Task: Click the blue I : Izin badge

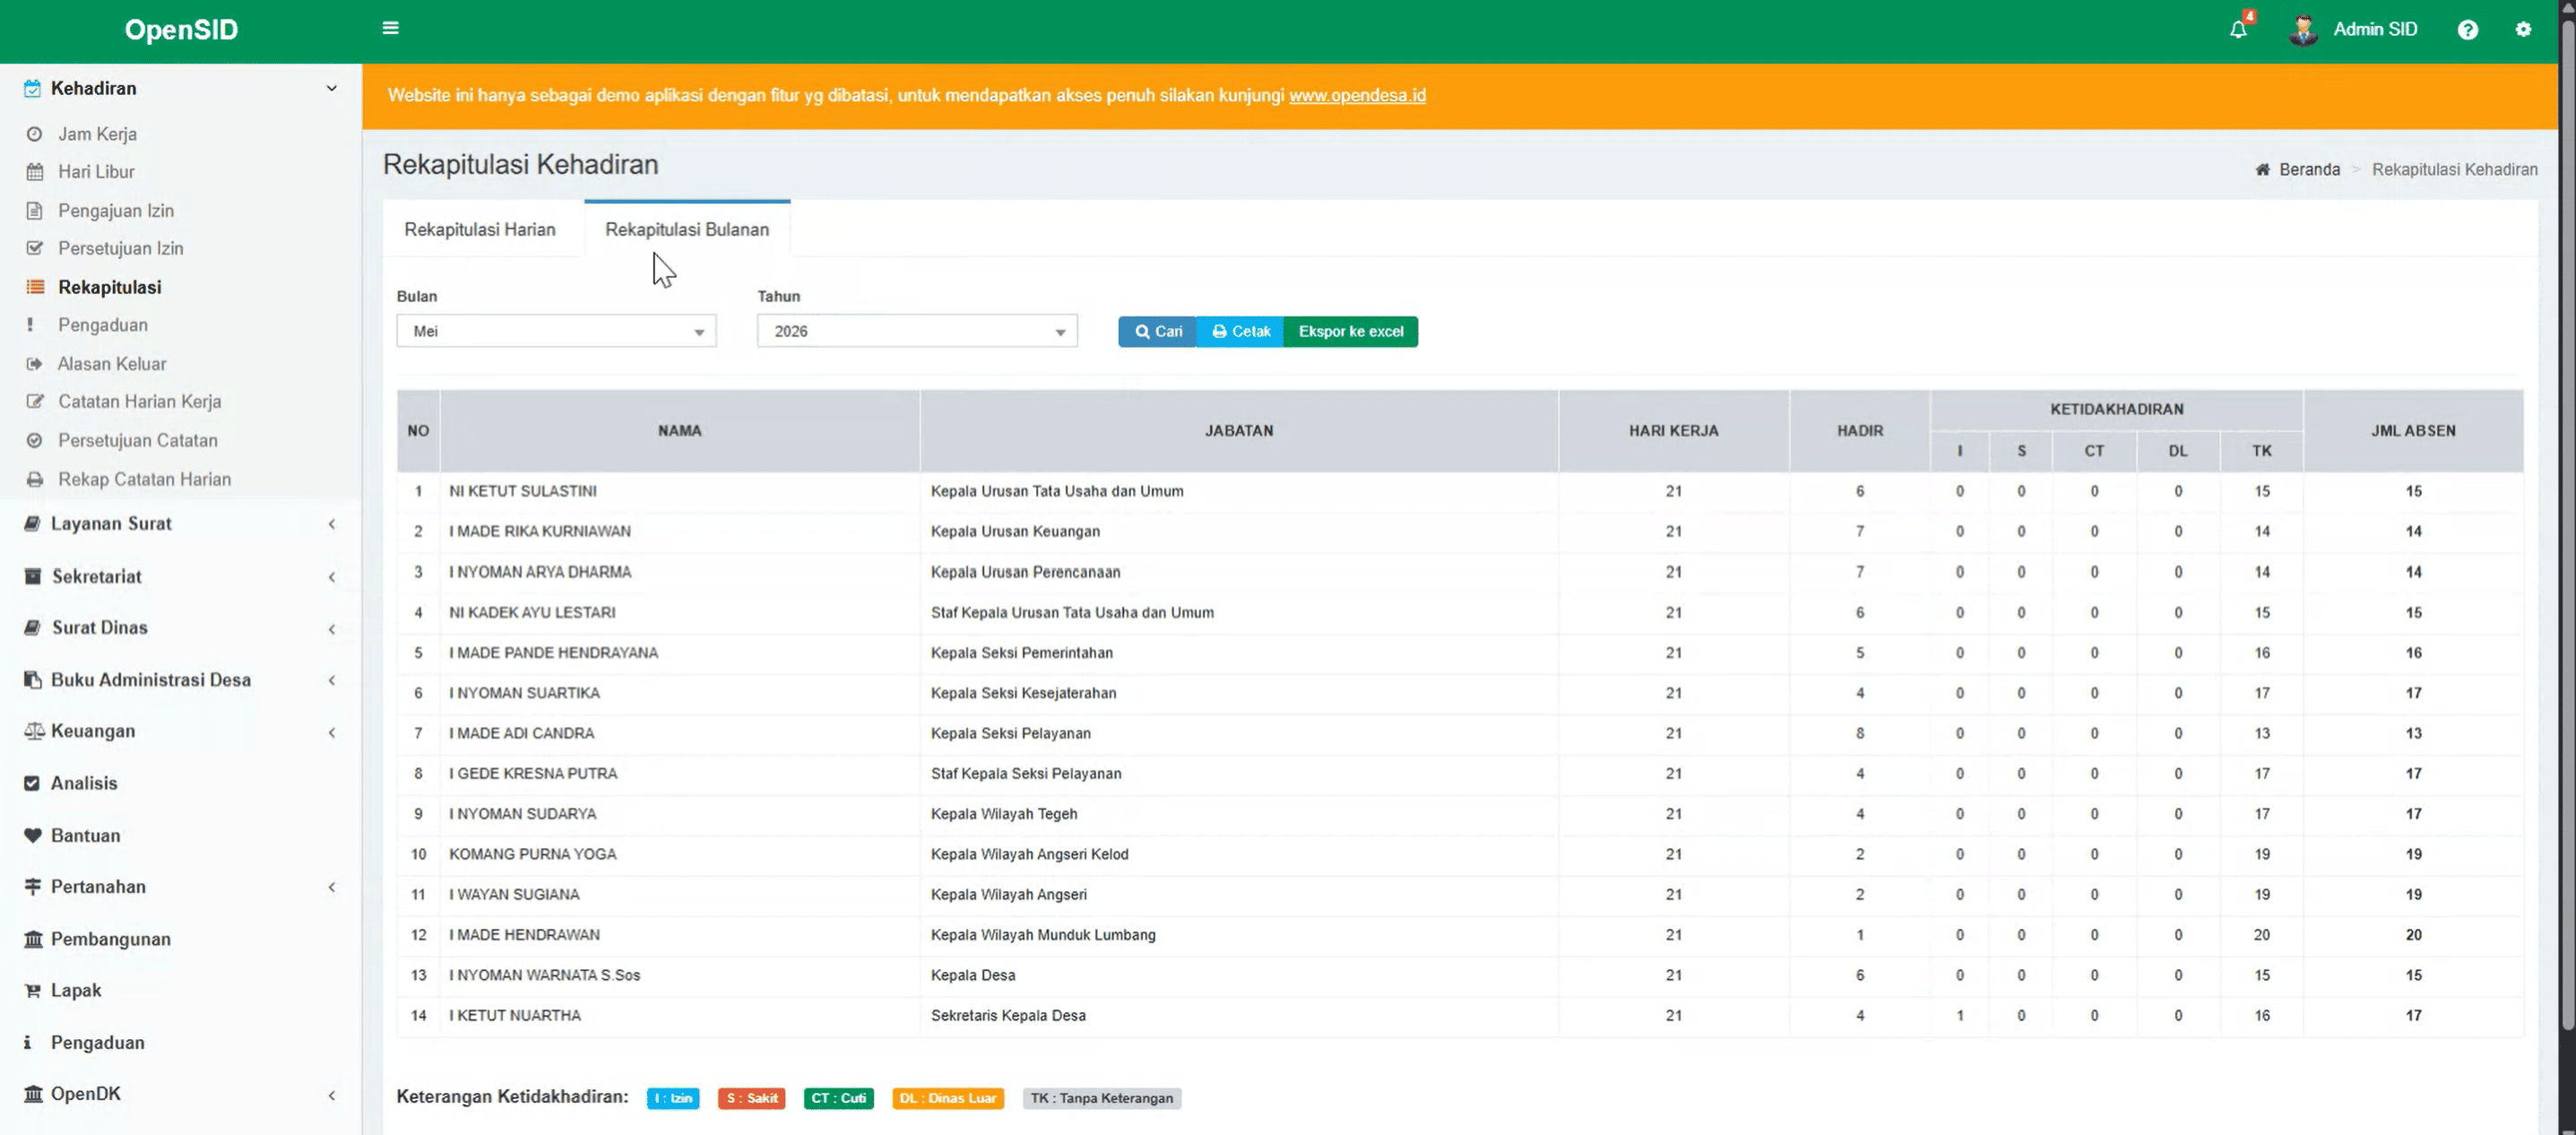Action: [673, 1098]
